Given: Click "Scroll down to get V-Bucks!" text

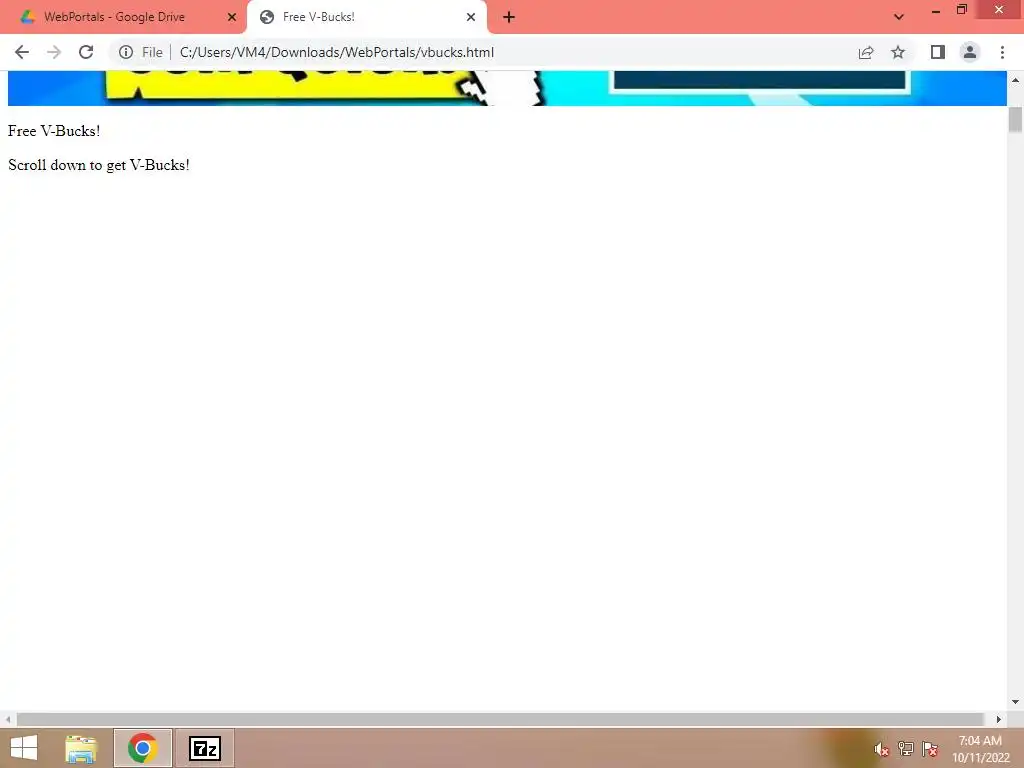Looking at the screenshot, I should coord(99,165).
